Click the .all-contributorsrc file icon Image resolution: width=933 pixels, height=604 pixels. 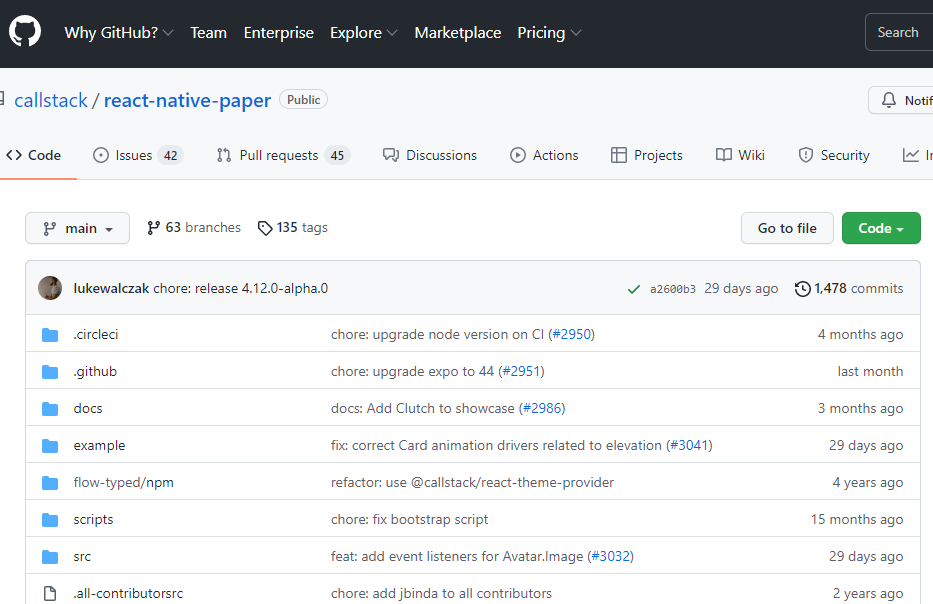(x=50, y=593)
